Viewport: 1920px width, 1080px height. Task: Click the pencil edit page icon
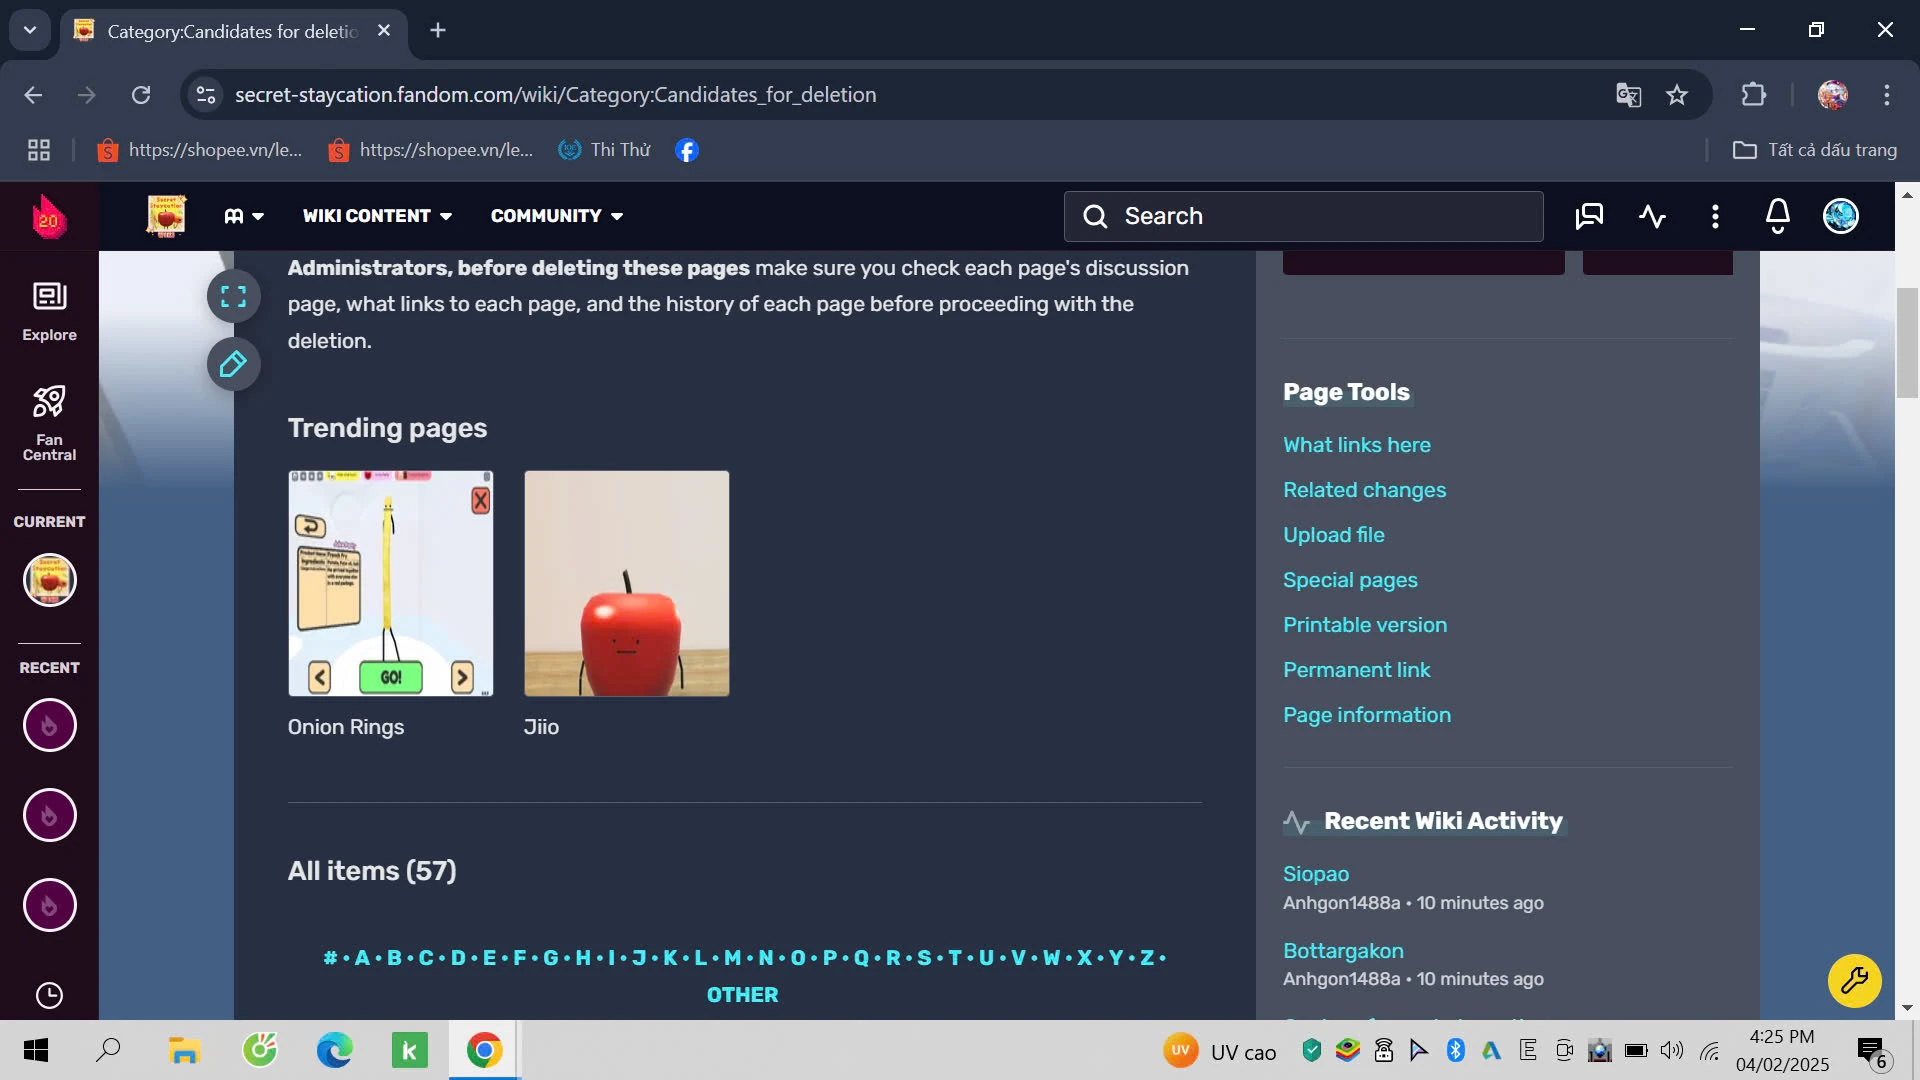click(233, 364)
